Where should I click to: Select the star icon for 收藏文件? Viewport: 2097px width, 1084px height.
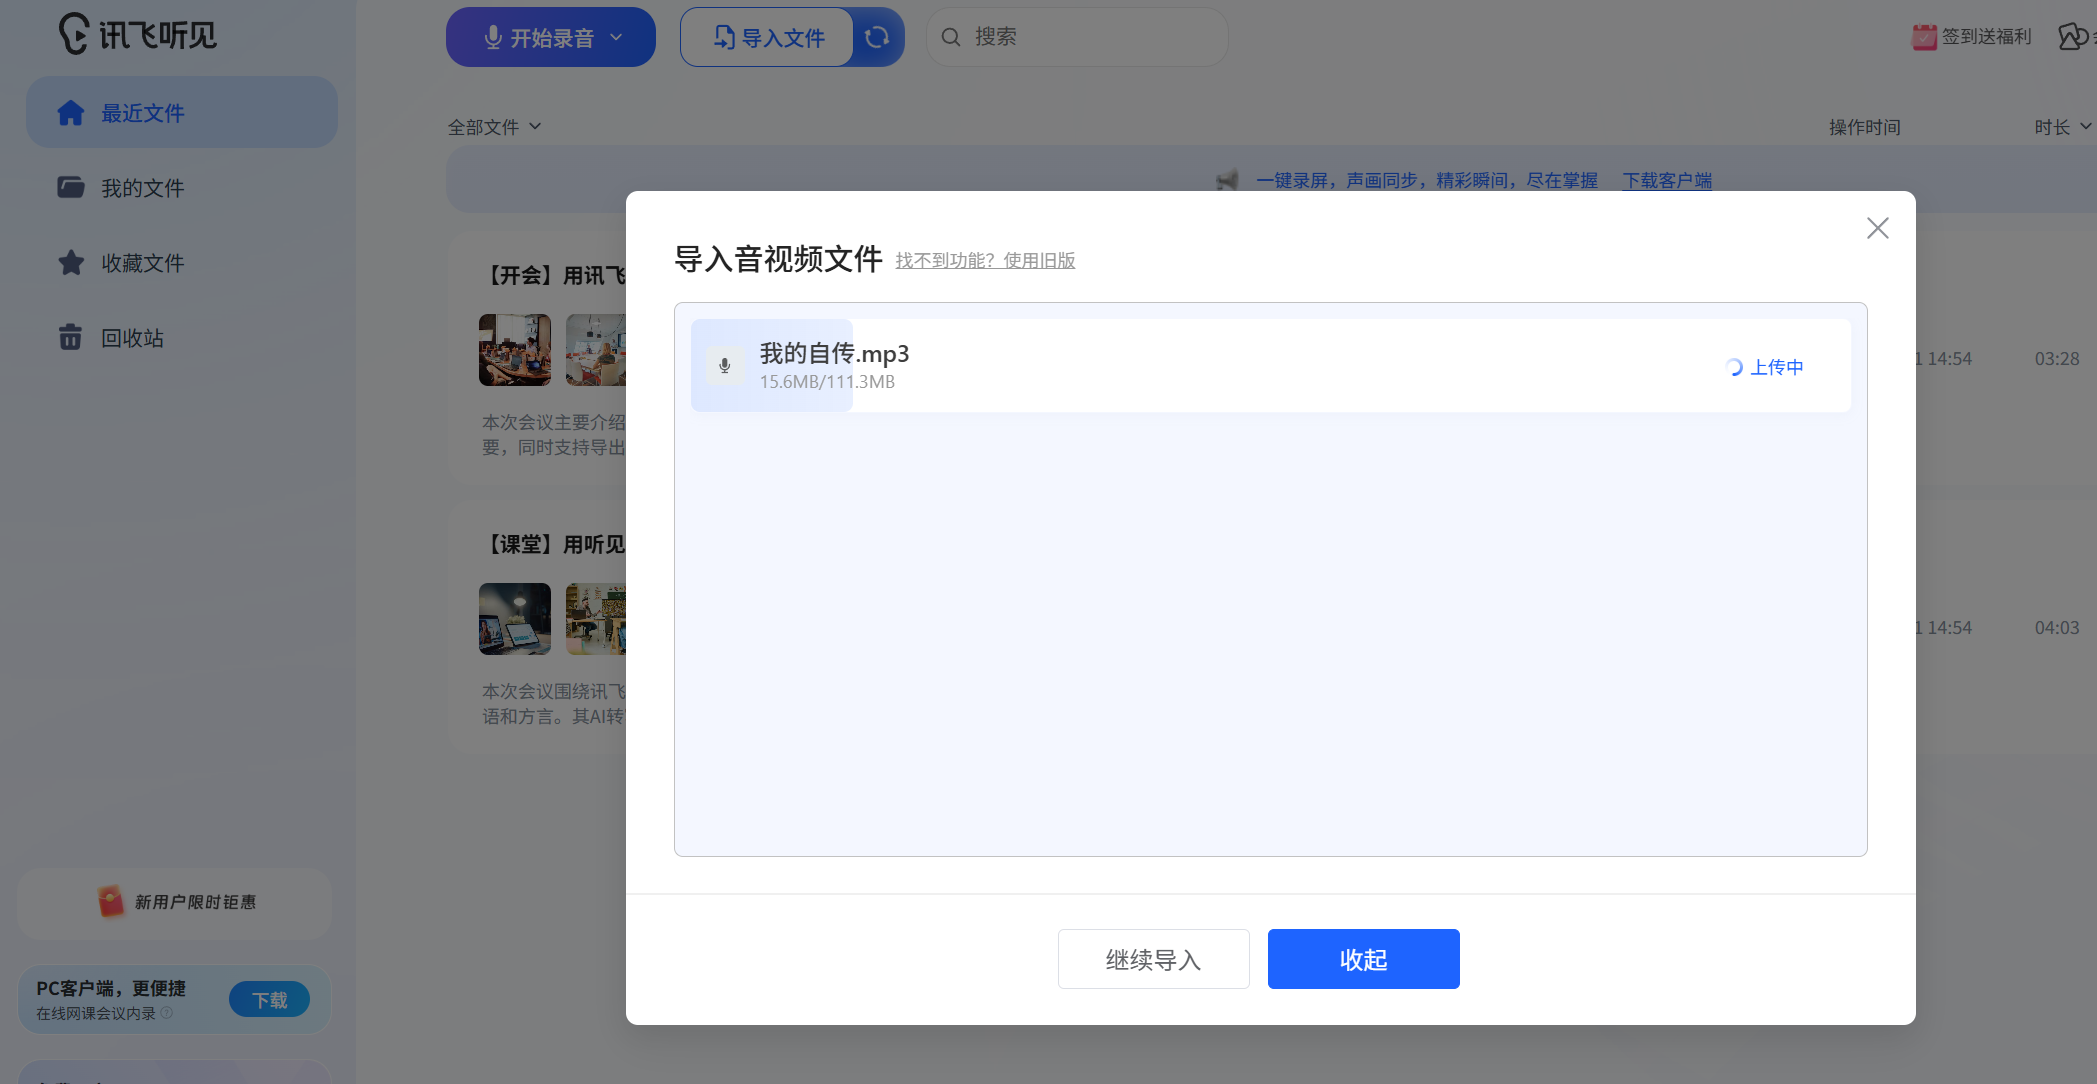[x=71, y=262]
